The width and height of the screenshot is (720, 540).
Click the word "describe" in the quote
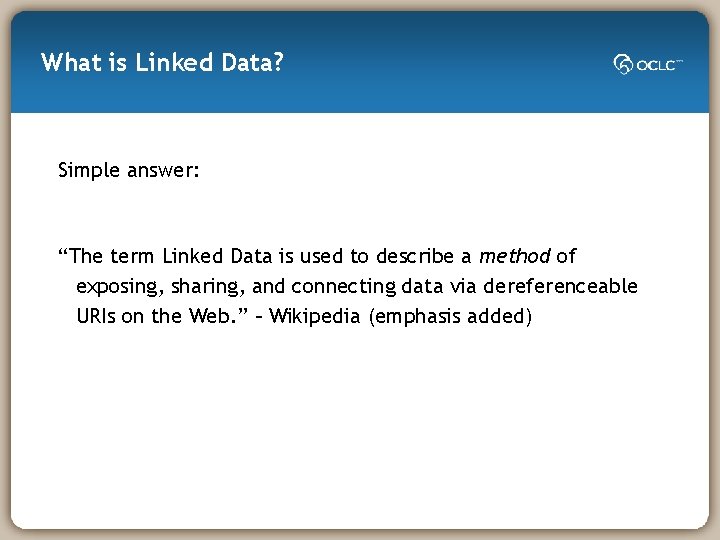(413, 256)
